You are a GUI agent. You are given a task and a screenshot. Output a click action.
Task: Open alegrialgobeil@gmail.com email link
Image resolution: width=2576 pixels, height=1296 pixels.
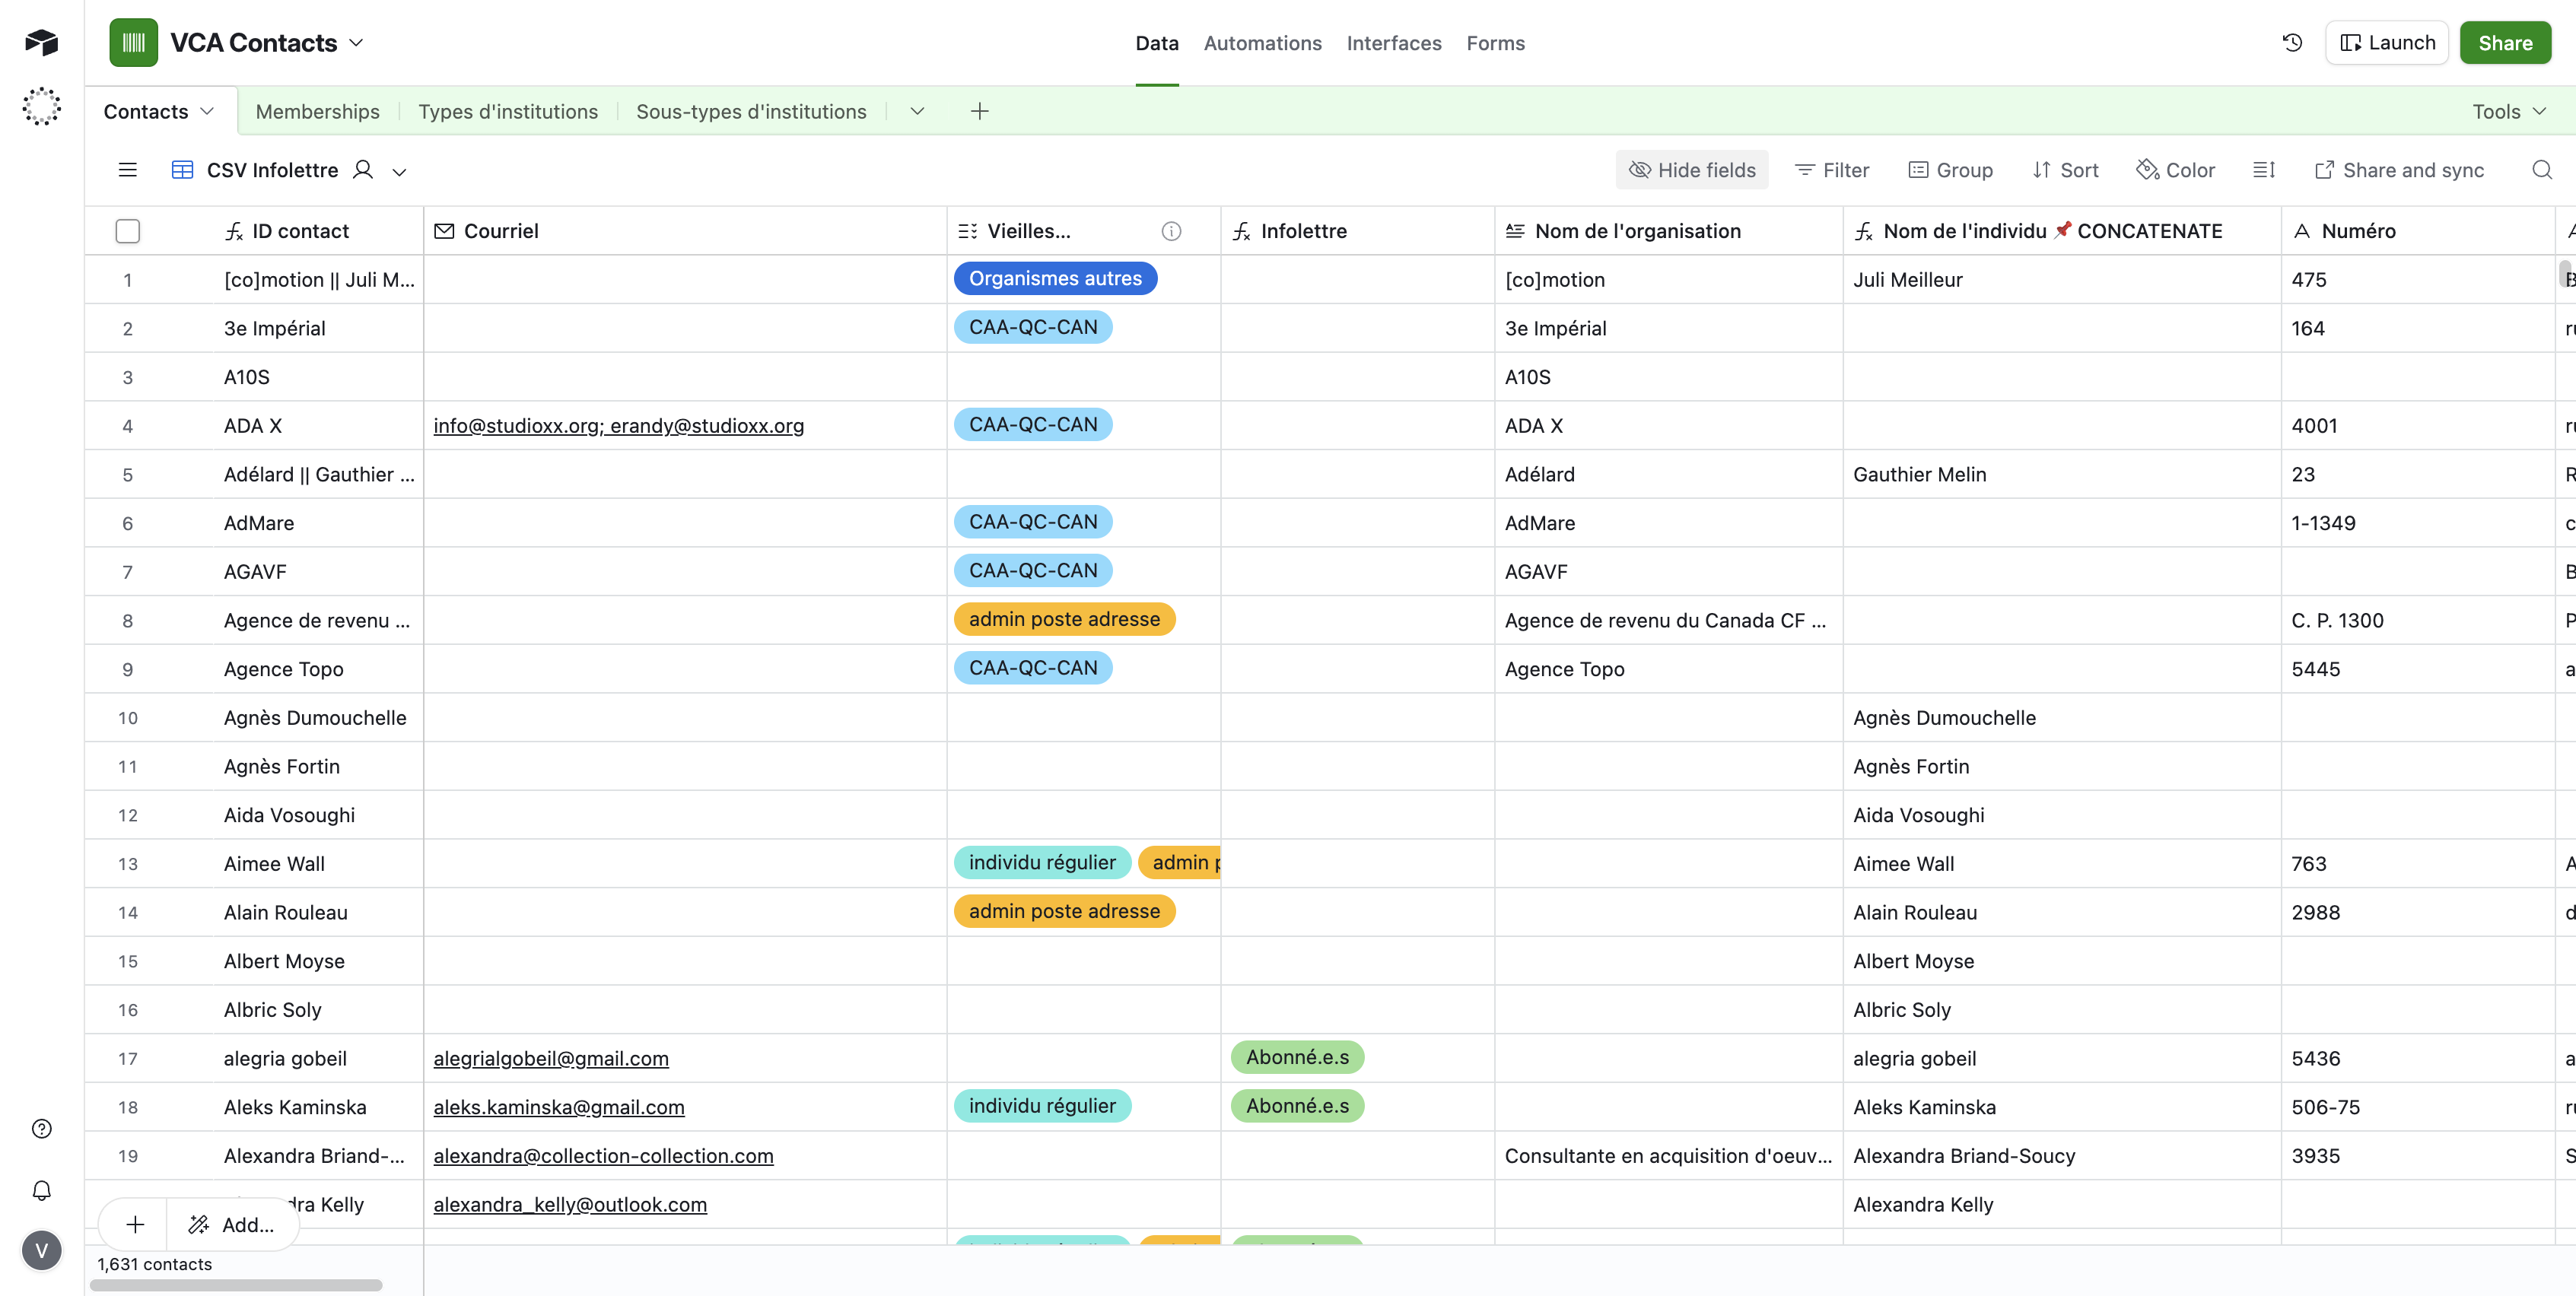click(550, 1058)
